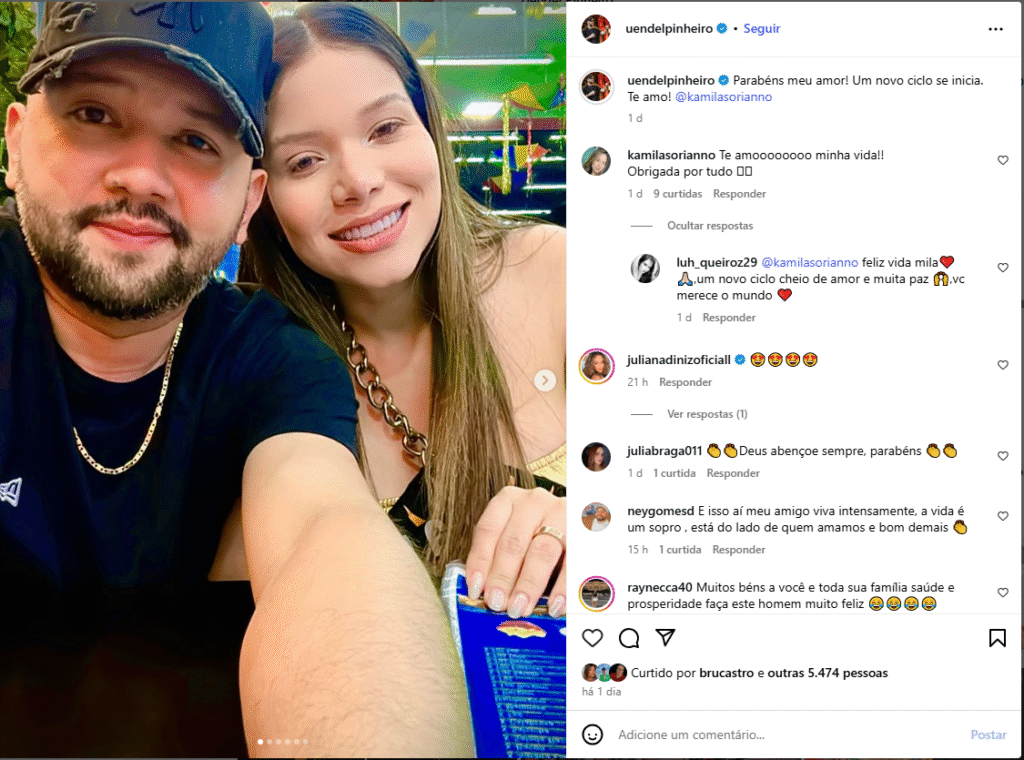Like kamilasorianno's comment

coord(1002,160)
